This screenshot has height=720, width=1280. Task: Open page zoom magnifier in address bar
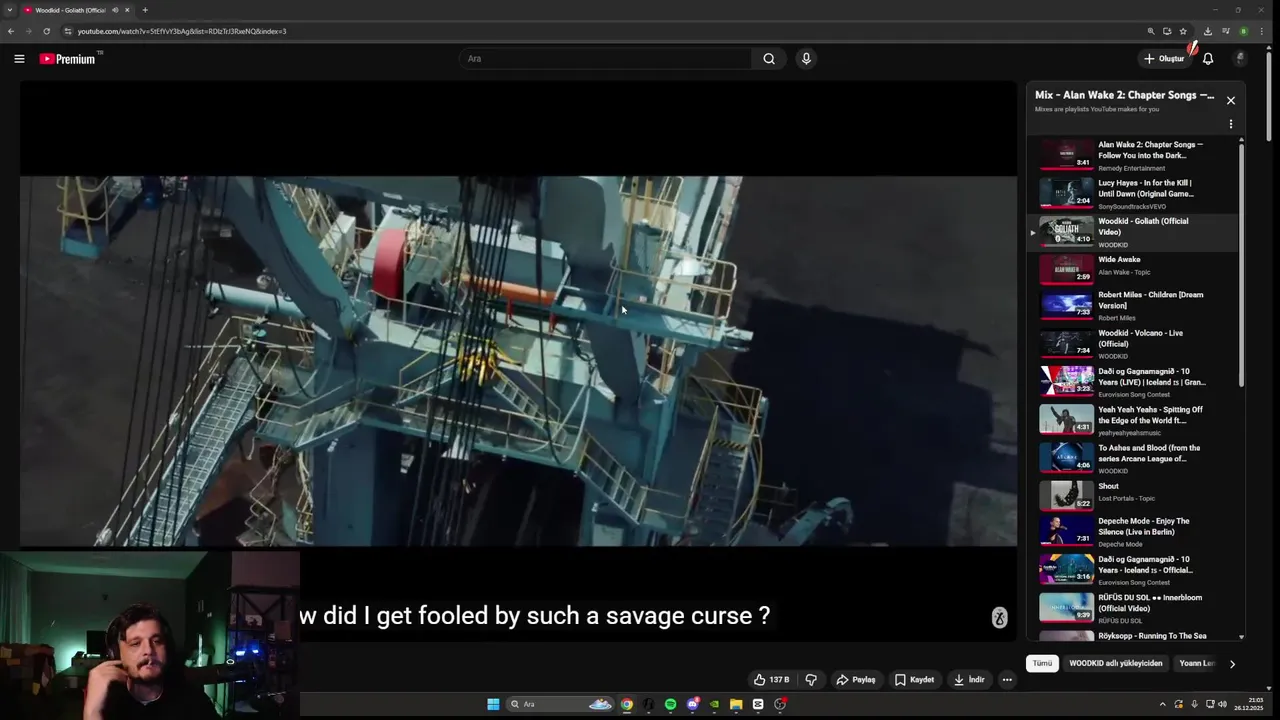point(1151,31)
